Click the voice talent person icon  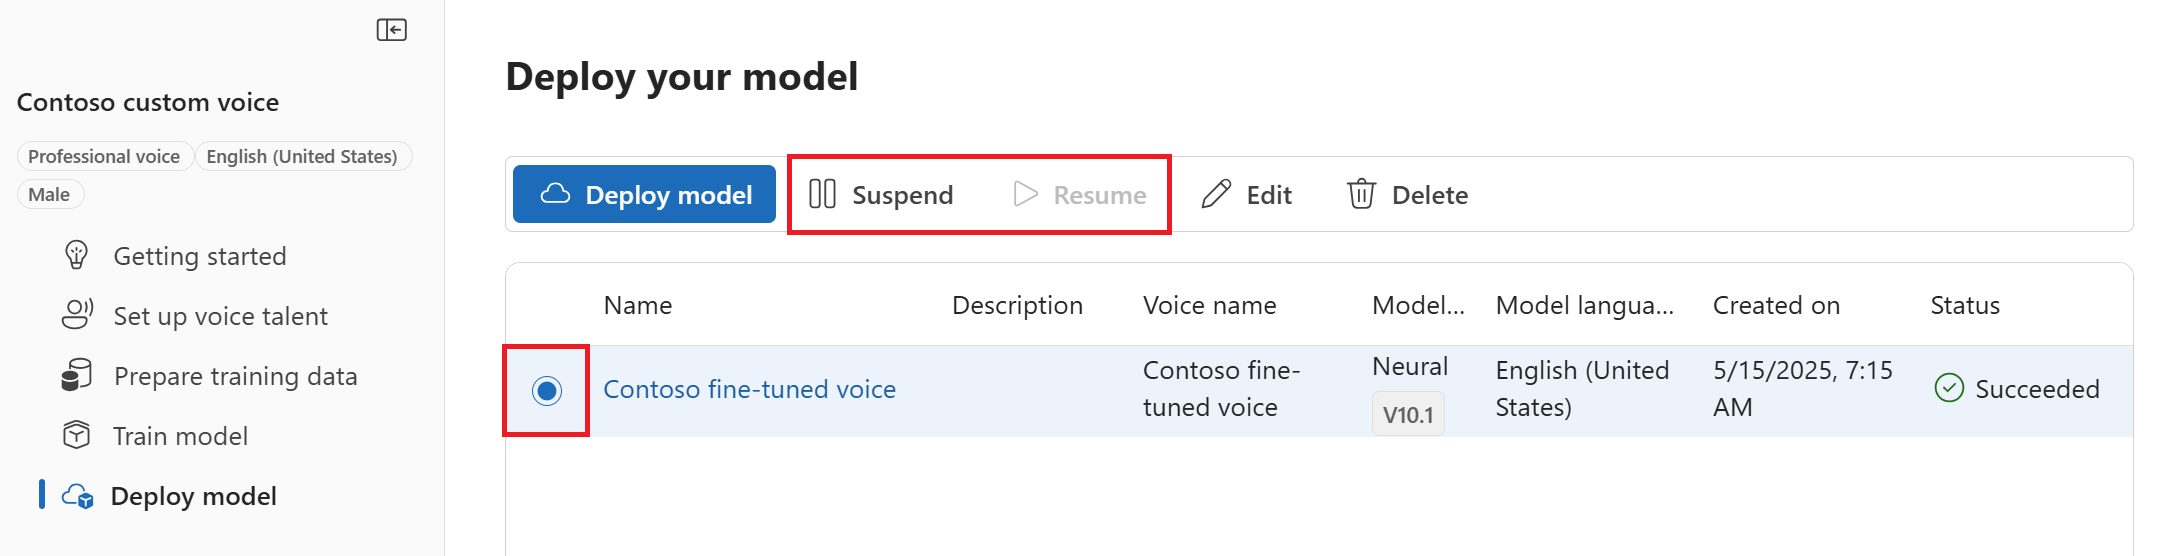click(77, 316)
